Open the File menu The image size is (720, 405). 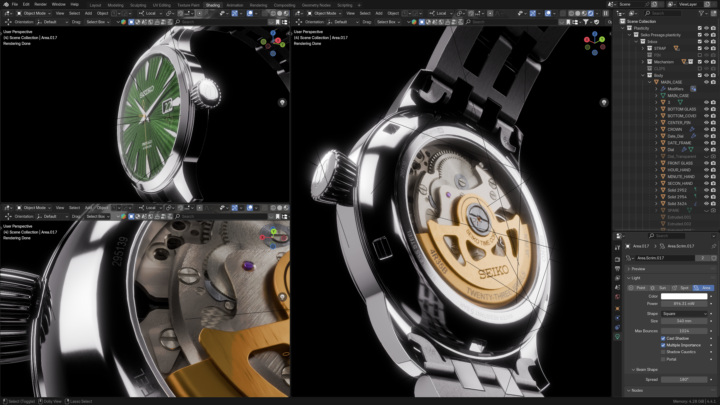[15, 4]
